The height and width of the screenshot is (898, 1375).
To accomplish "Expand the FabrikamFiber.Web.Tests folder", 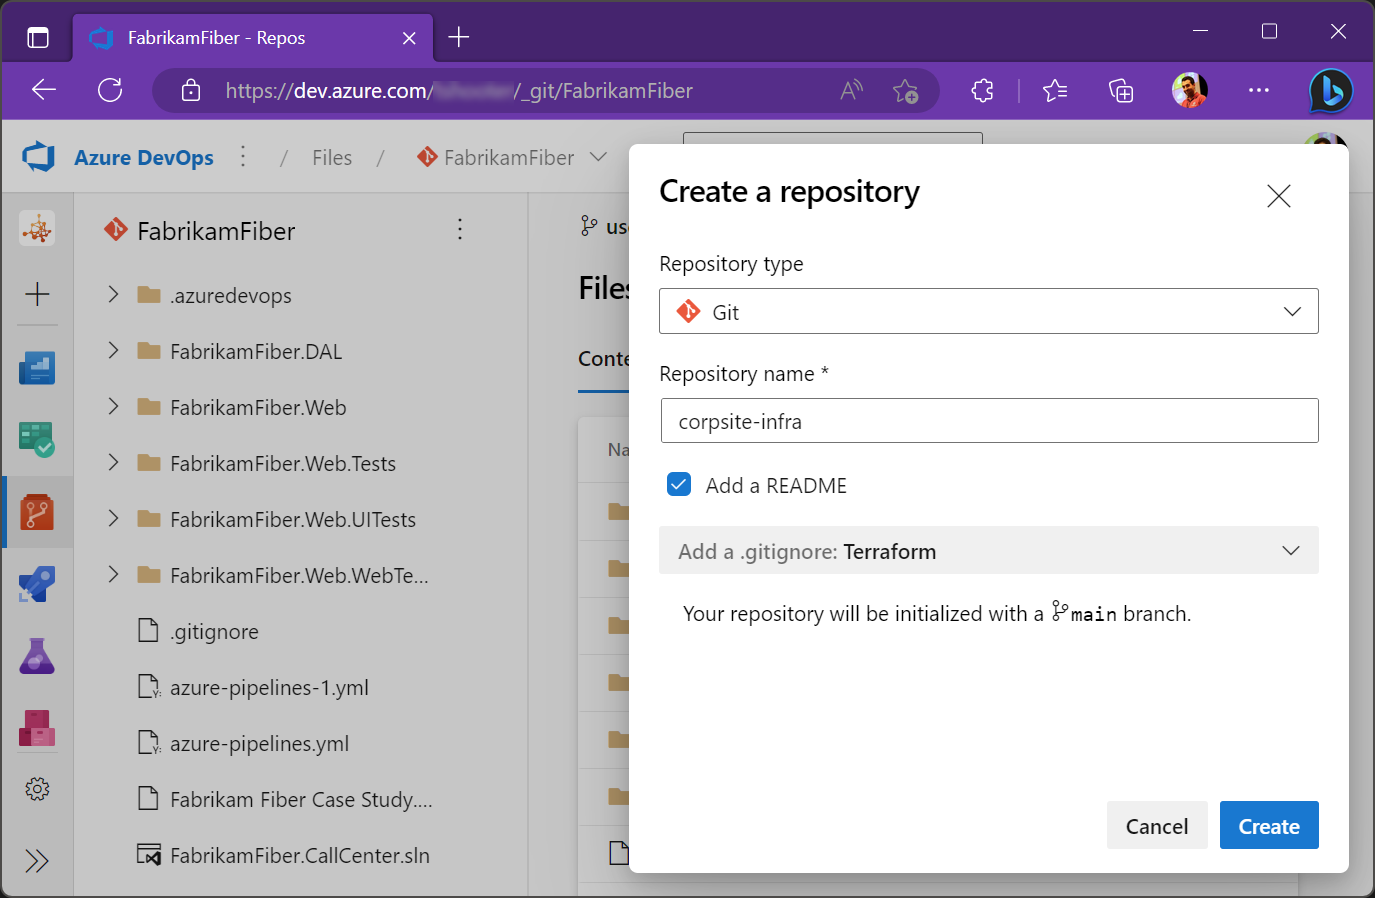I will [113, 462].
